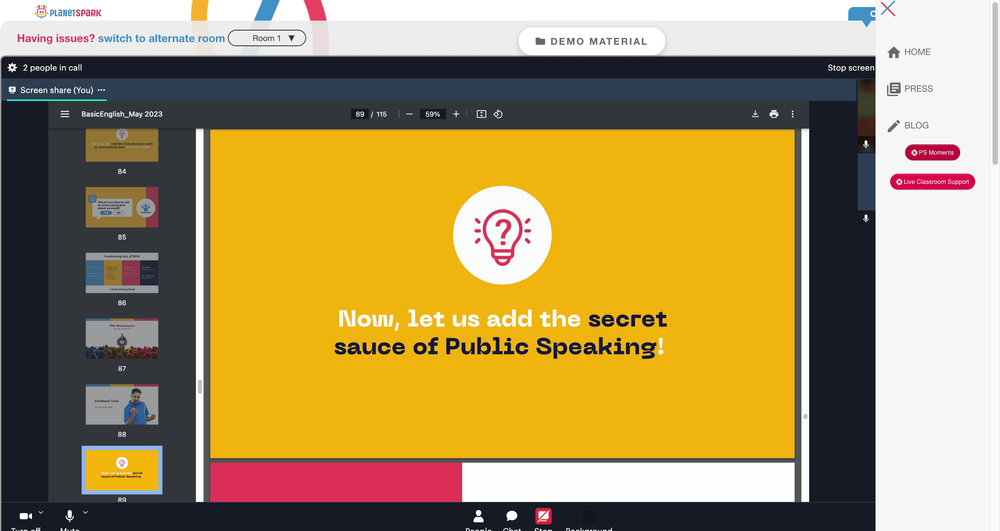Viewport: 1000px width, 531px height.
Task: Click the BasicEnglish_May 2023 file title
Action: point(122,114)
